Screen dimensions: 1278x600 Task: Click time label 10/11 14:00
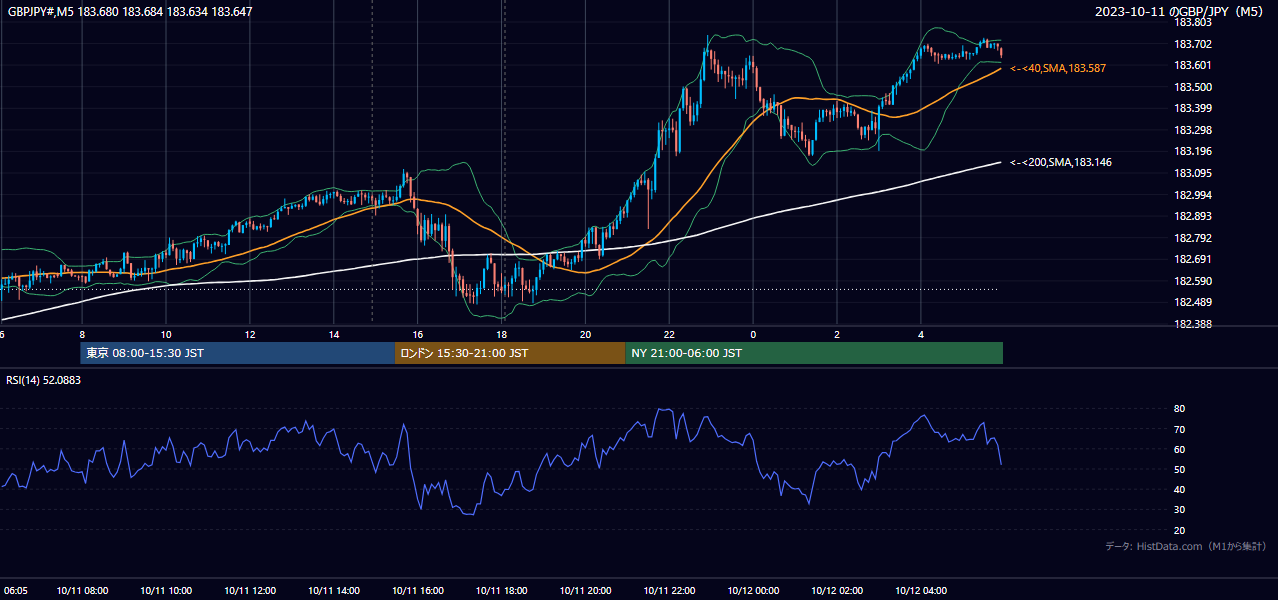[334, 591]
